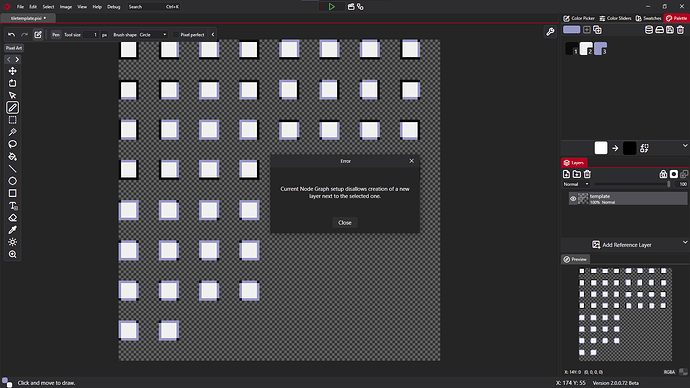Activate the Magic Wand tool

(12, 132)
